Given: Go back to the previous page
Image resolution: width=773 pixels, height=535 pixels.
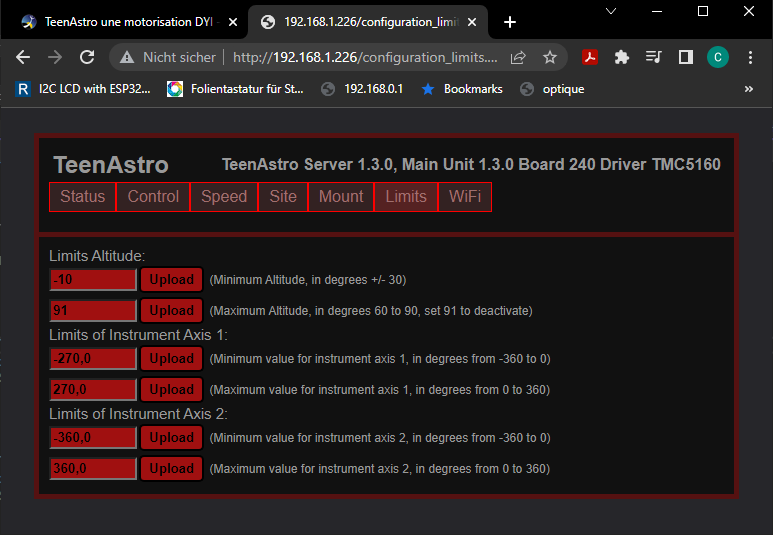Looking at the screenshot, I should pos(23,57).
